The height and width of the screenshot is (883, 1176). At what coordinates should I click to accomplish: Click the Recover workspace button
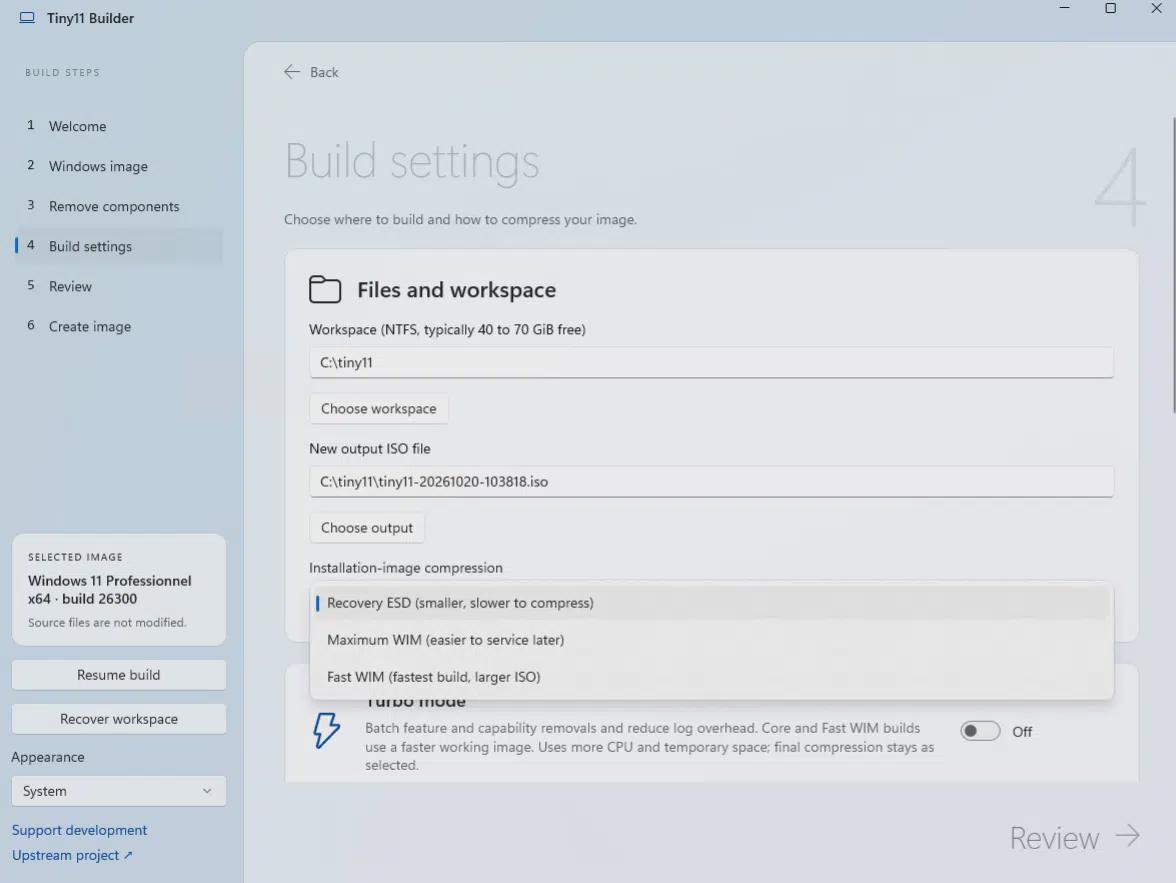(118, 719)
